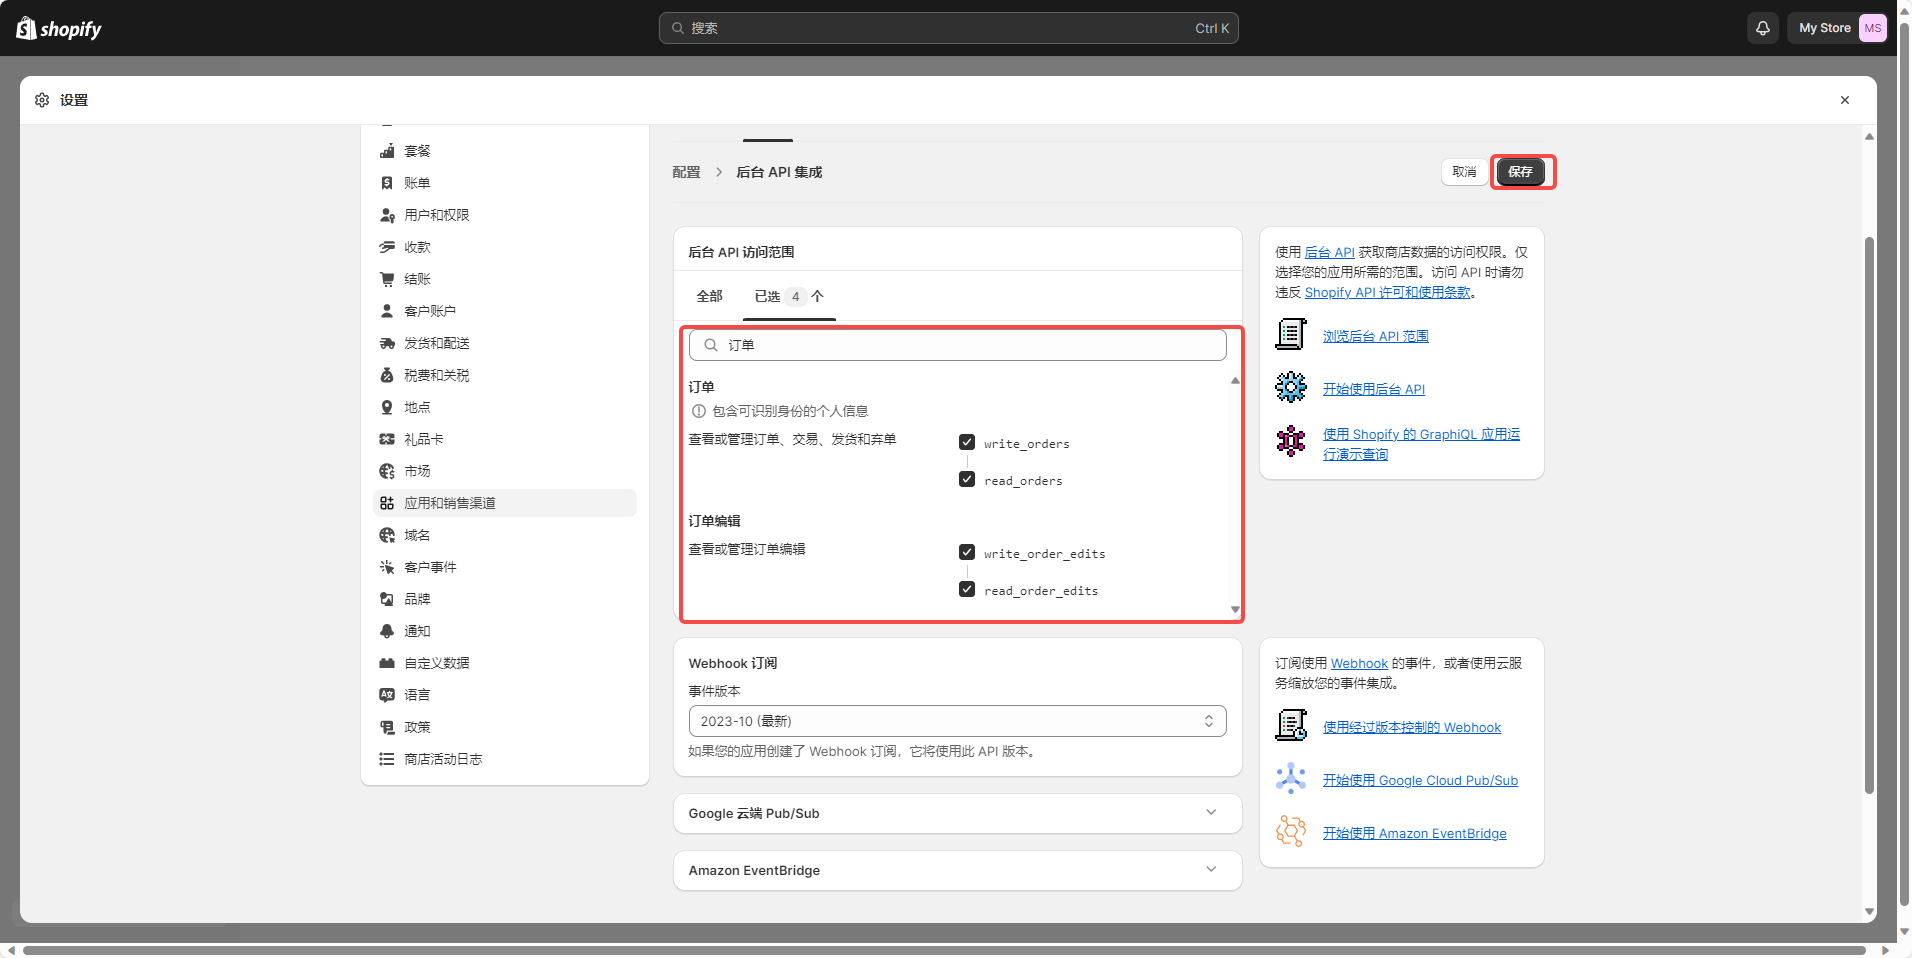1912x958 pixels.
Task: Click the 语言 language icon
Action: tap(387, 695)
